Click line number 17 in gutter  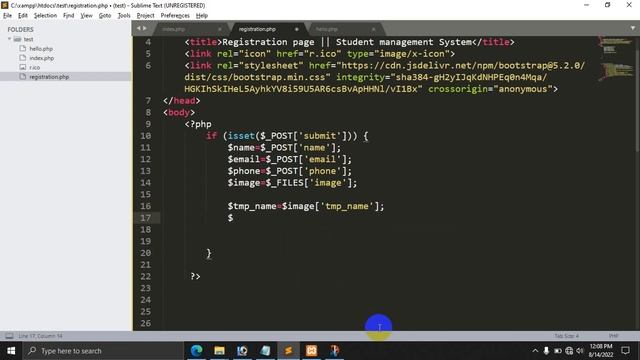point(146,218)
